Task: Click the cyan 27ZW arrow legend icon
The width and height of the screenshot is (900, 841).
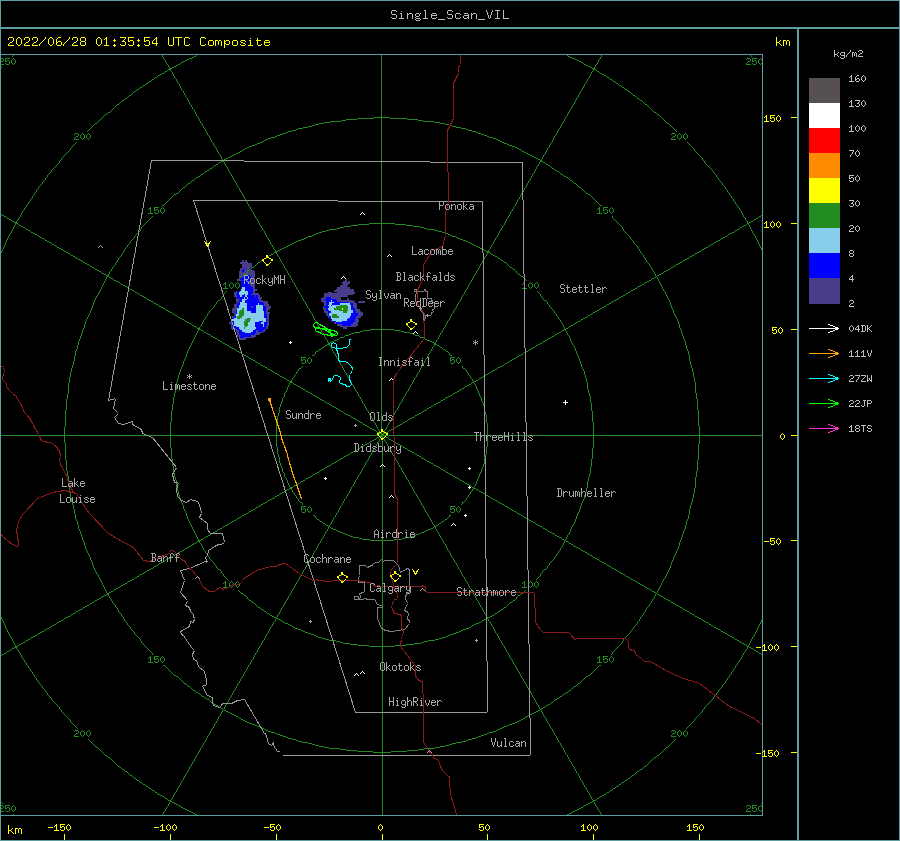Action: click(x=824, y=378)
